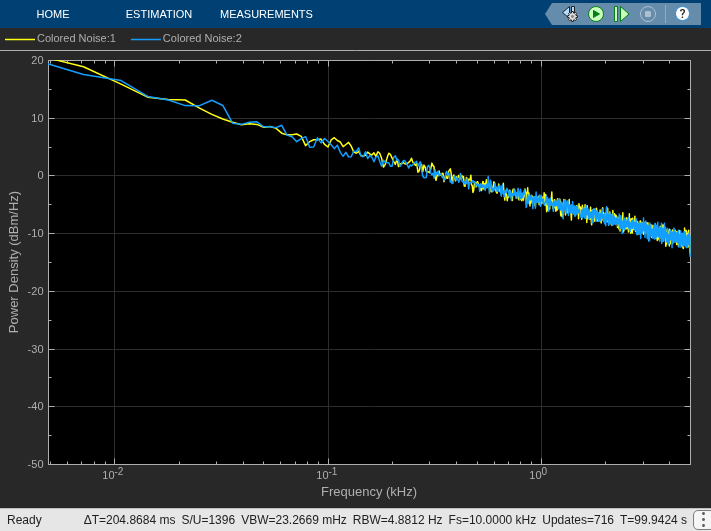Select the MEASUREMENTS tab
Viewport: 711px width, 531px height.
pyautogui.click(x=266, y=14)
